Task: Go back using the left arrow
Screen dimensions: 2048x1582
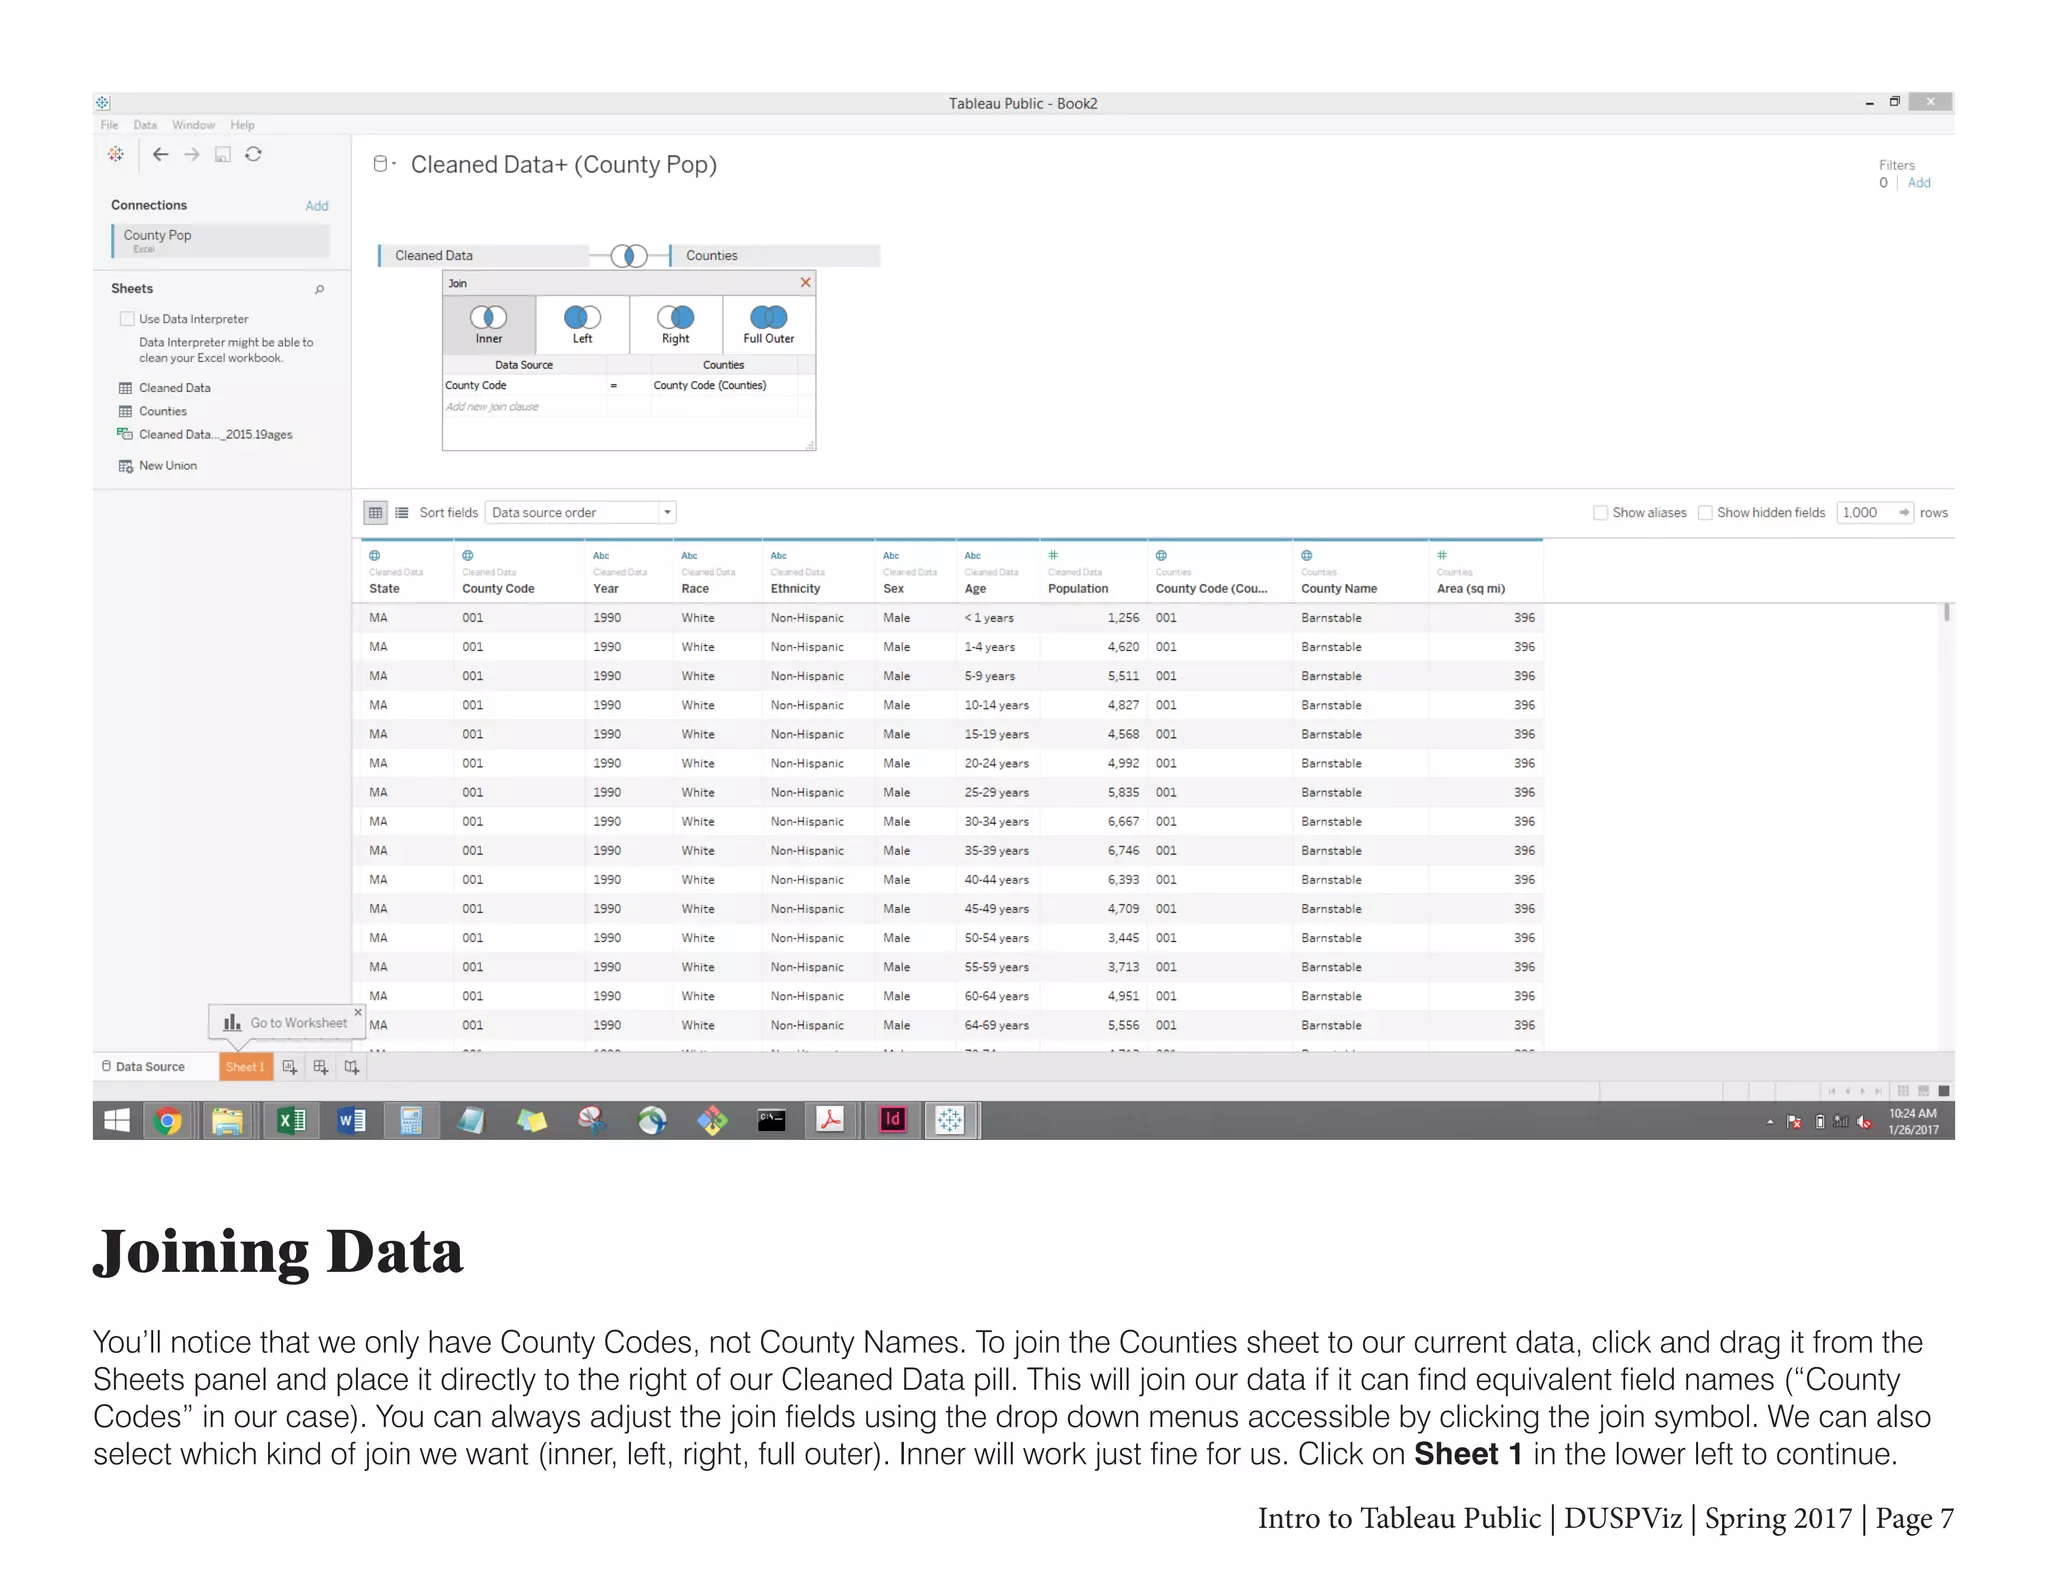Action: (160, 154)
